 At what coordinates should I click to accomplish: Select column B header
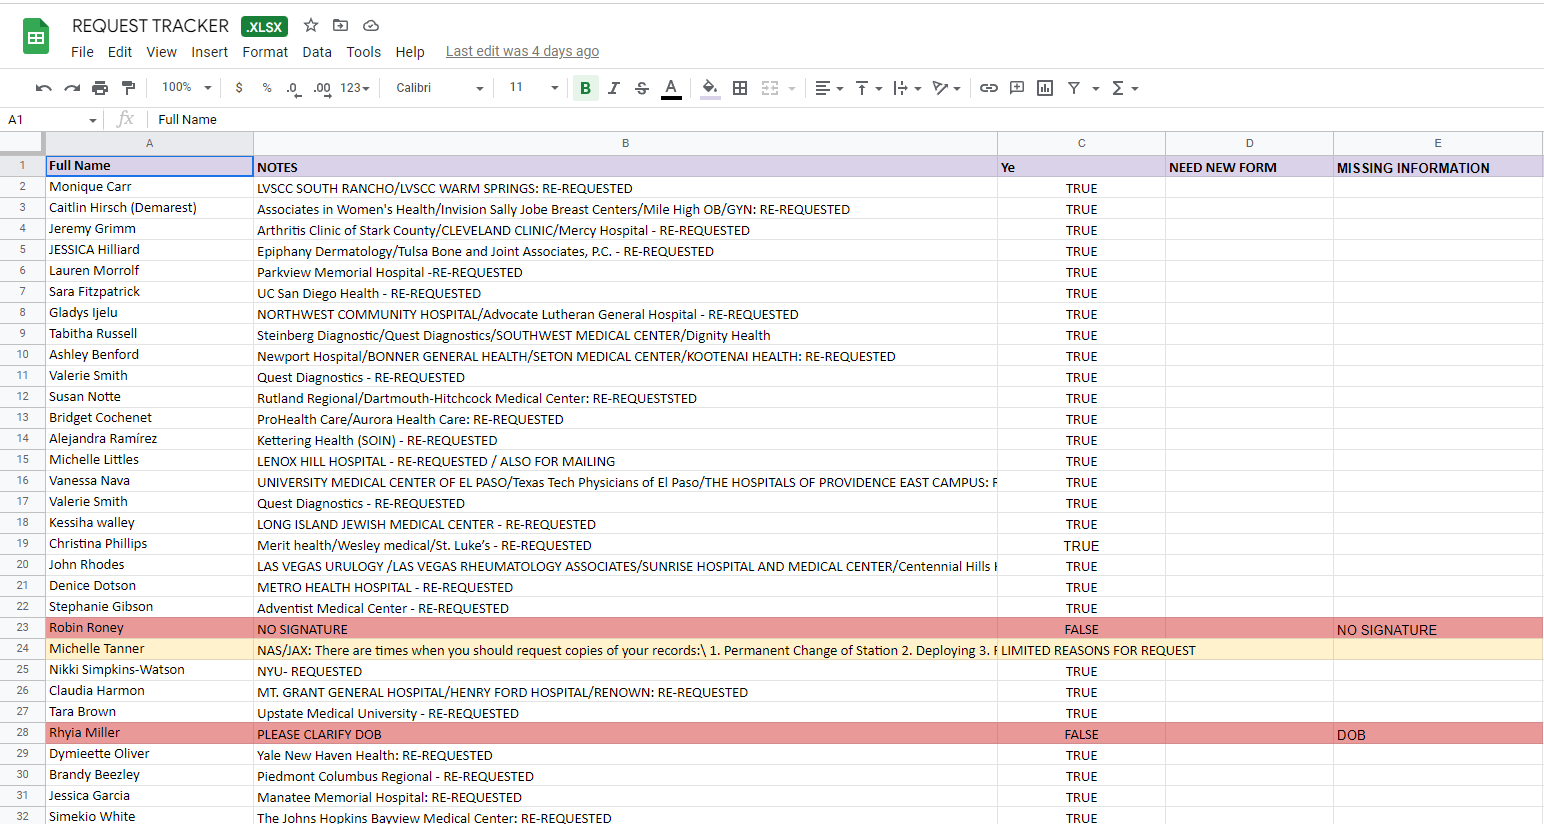pyautogui.click(x=625, y=144)
